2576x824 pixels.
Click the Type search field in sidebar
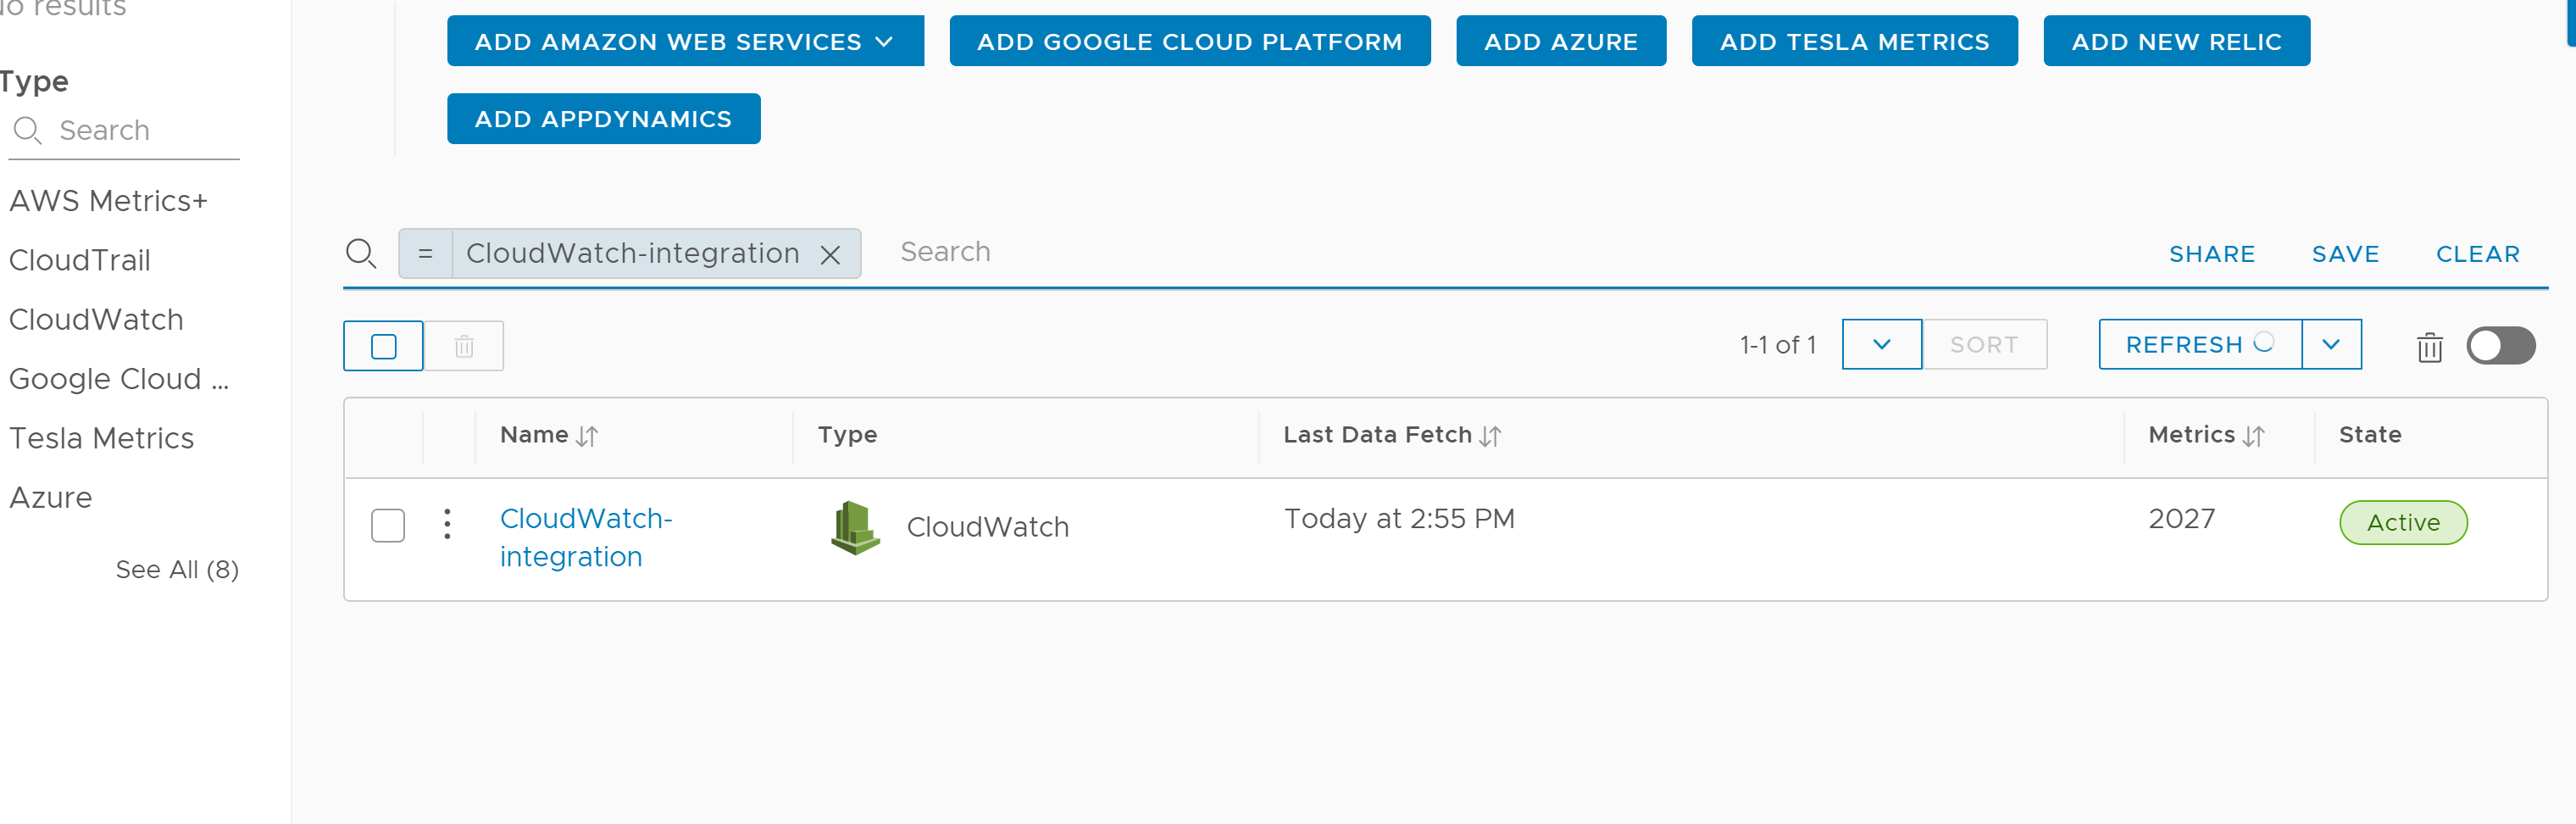pyautogui.click(x=140, y=131)
